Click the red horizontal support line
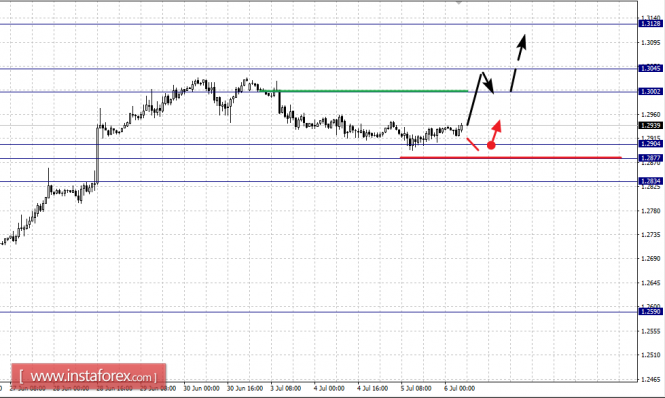This screenshot has height=398, width=665. 511,157
